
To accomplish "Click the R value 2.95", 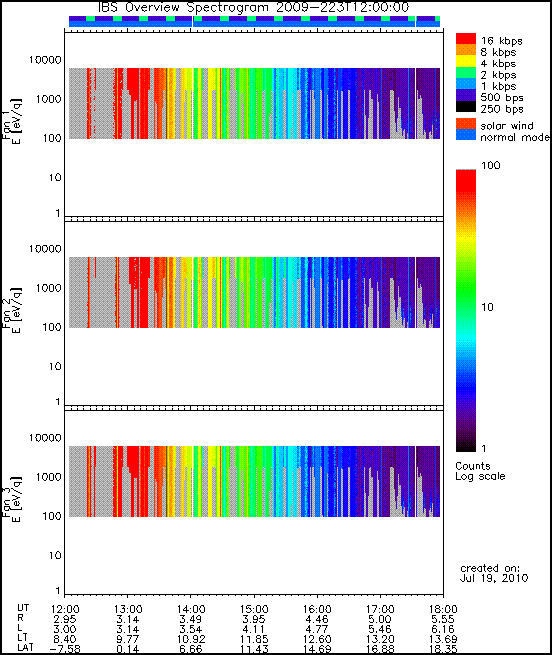I will [65, 619].
